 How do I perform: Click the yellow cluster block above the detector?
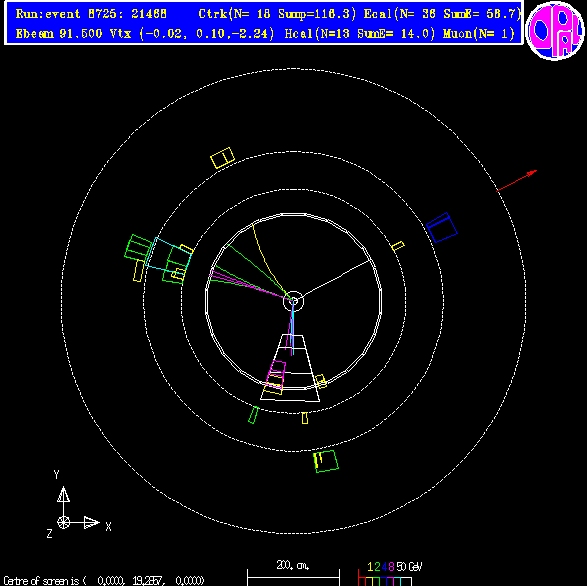(222, 158)
